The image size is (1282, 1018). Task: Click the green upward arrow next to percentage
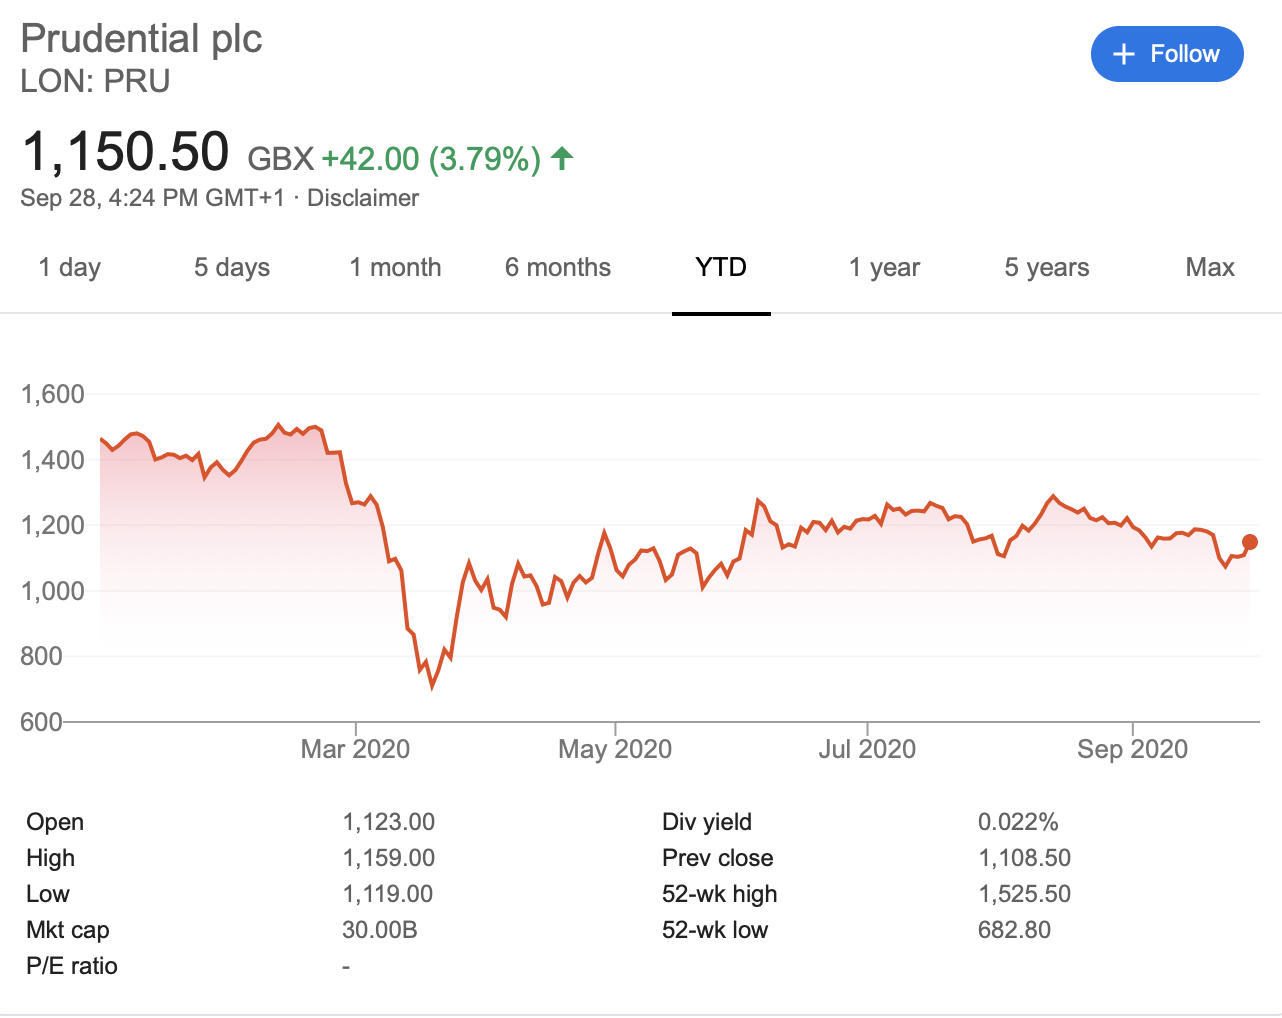point(562,157)
